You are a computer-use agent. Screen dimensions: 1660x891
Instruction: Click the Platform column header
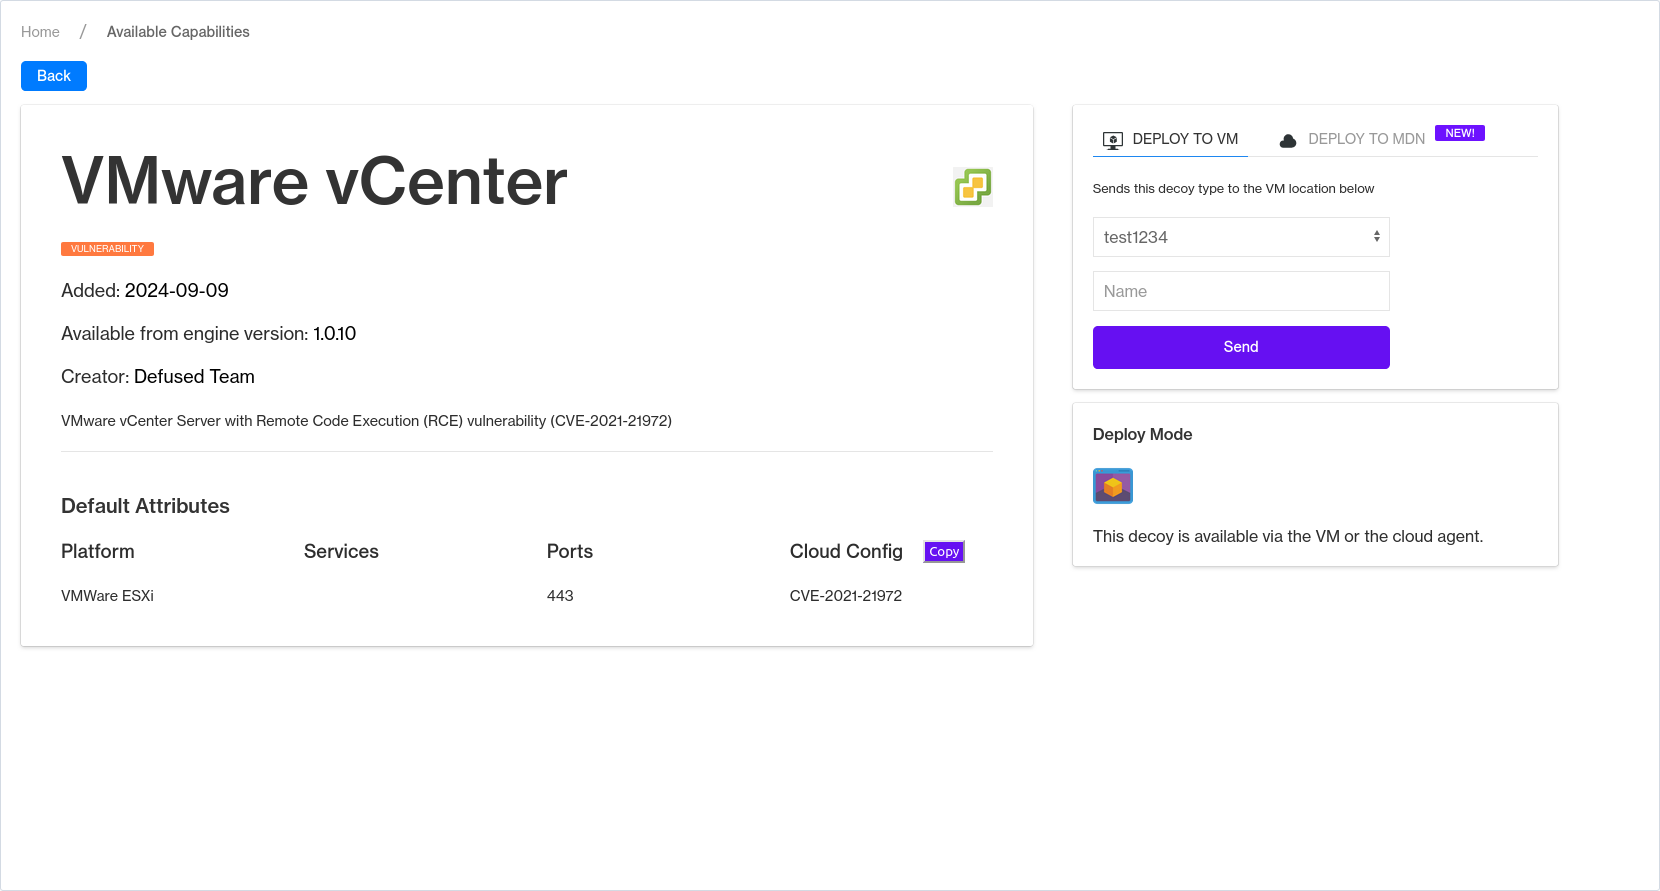click(98, 552)
